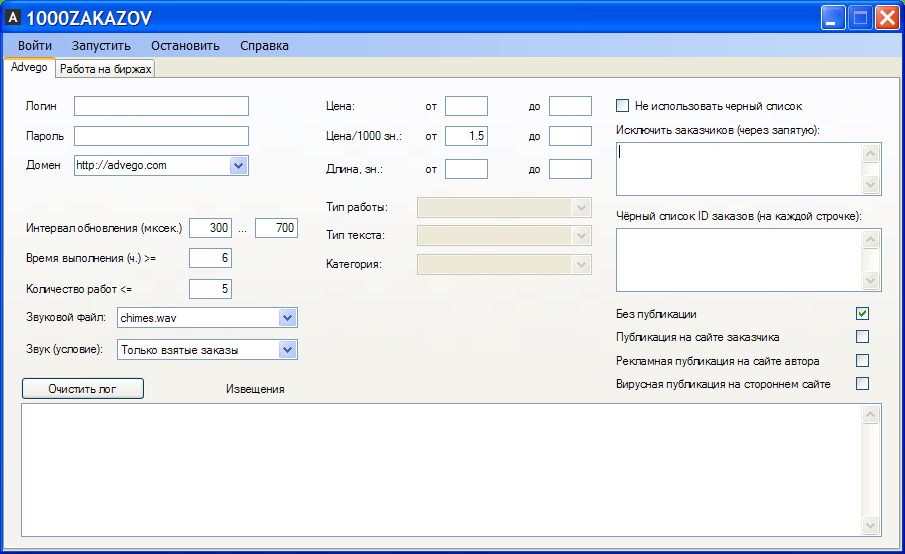Click down arrow of Исключить заказчиков scrollbar
The width and height of the screenshot is (905, 554).
click(x=870, y=185)
